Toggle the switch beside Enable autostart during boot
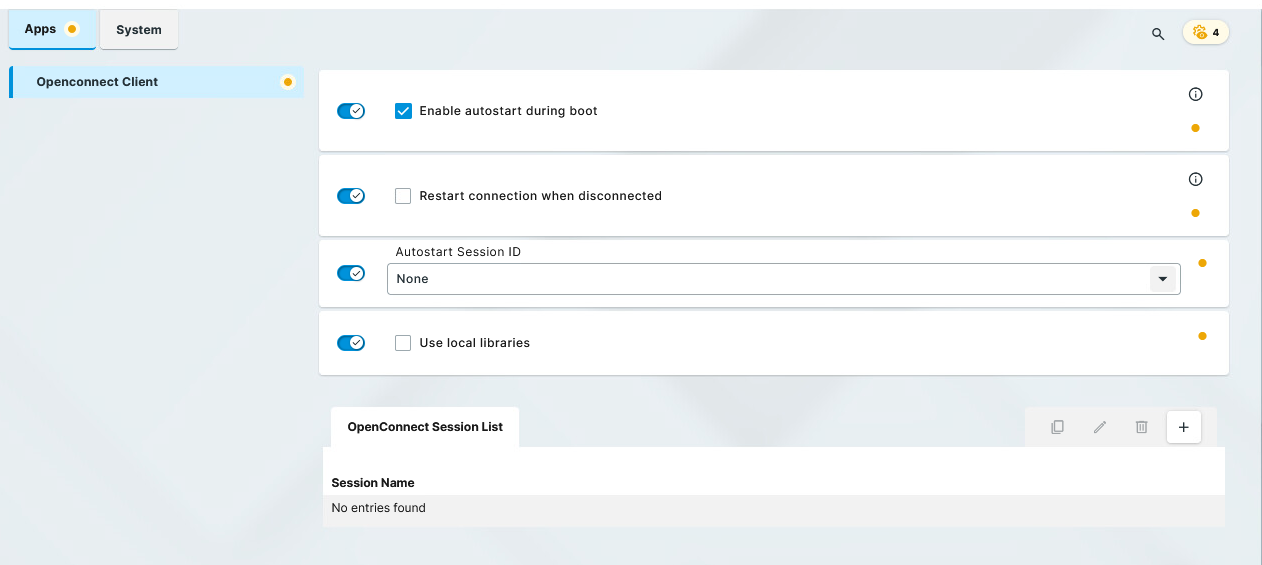 click(x=351, y=111)
